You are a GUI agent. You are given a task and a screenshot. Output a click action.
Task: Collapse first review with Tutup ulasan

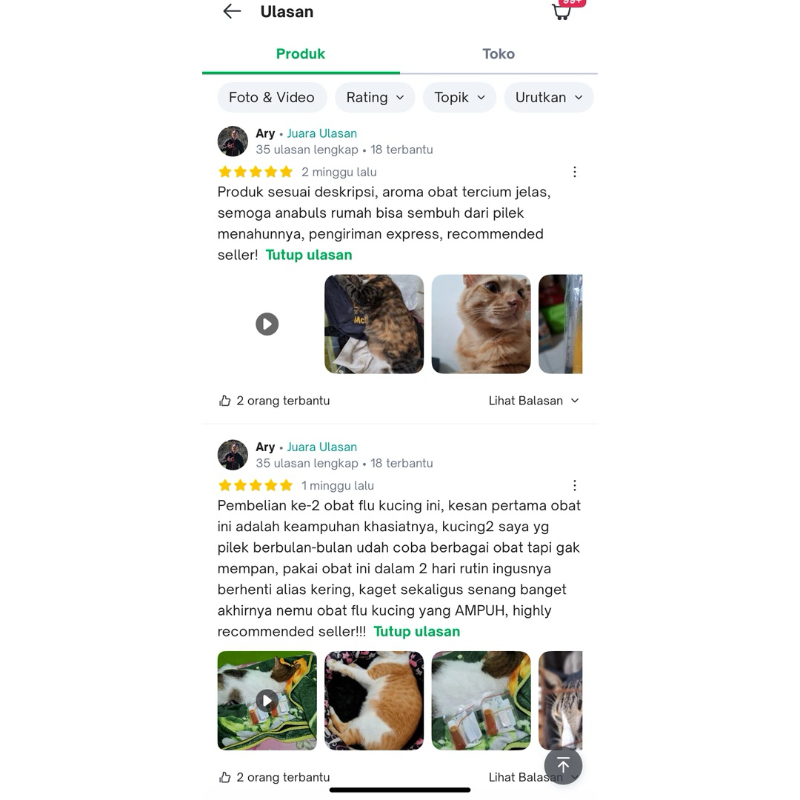[309, 255]
